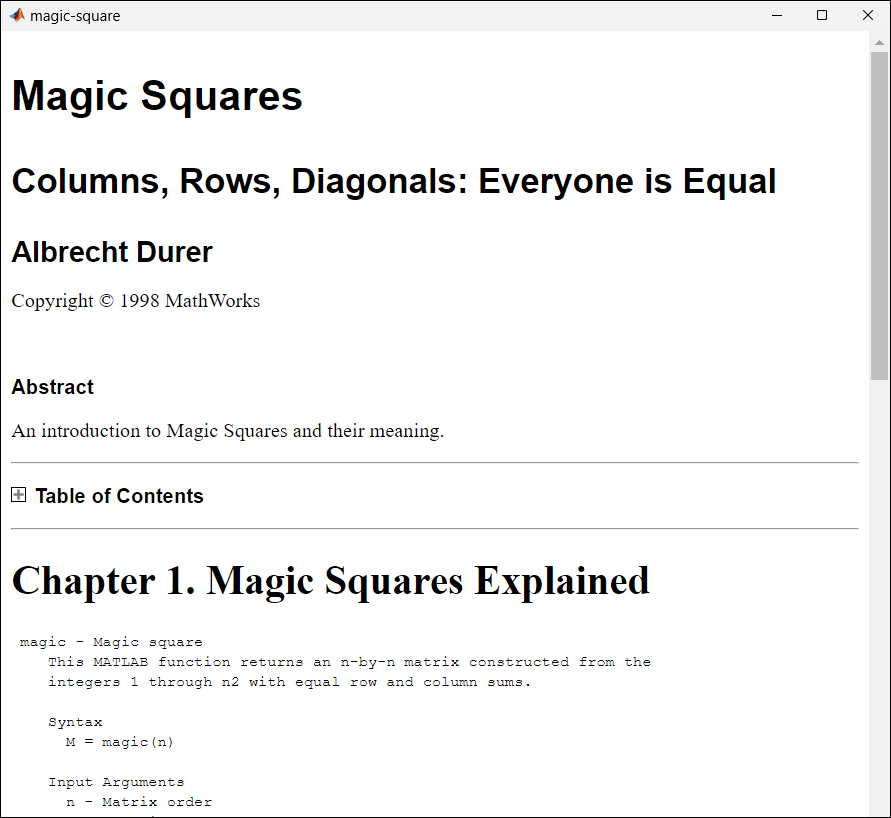Click the Chapter 1 Magic Squares Explained heading
Viewport: 891px width, 818px height.
(x=330, y=580)
